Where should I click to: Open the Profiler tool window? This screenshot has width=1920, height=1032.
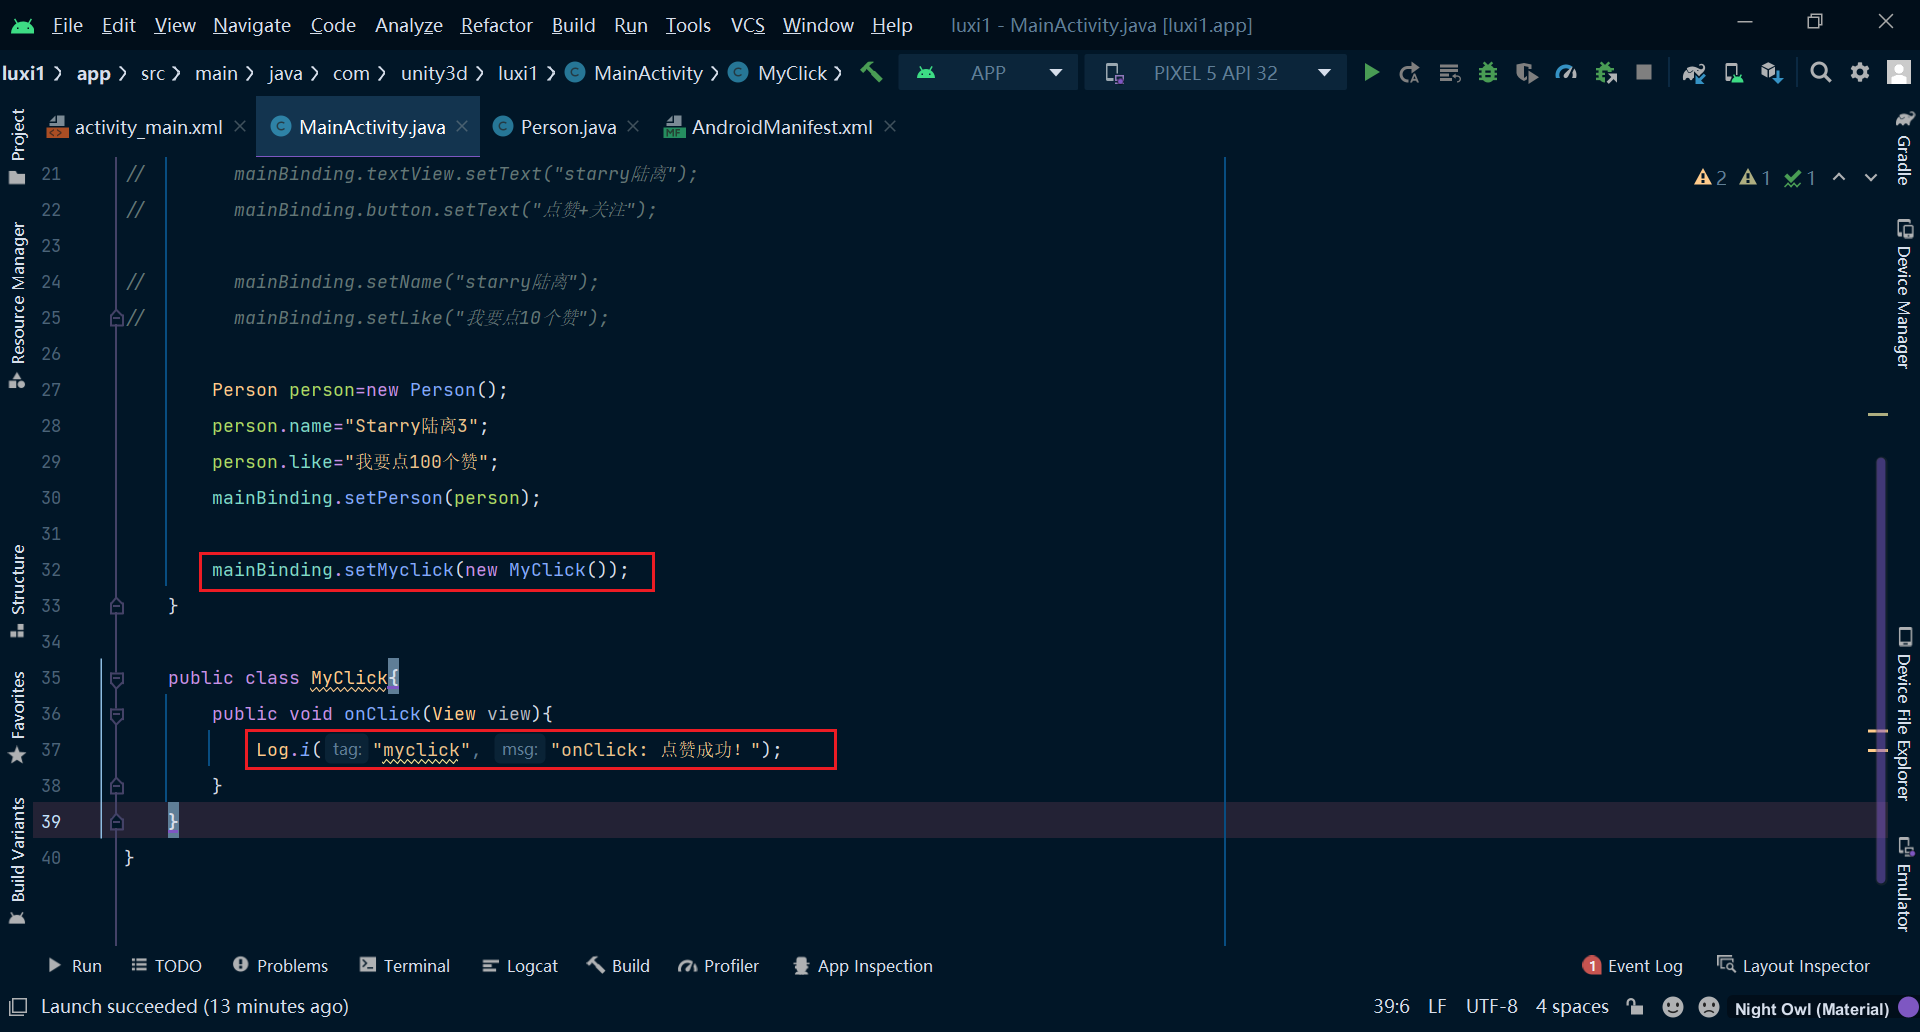click(719, 966)
